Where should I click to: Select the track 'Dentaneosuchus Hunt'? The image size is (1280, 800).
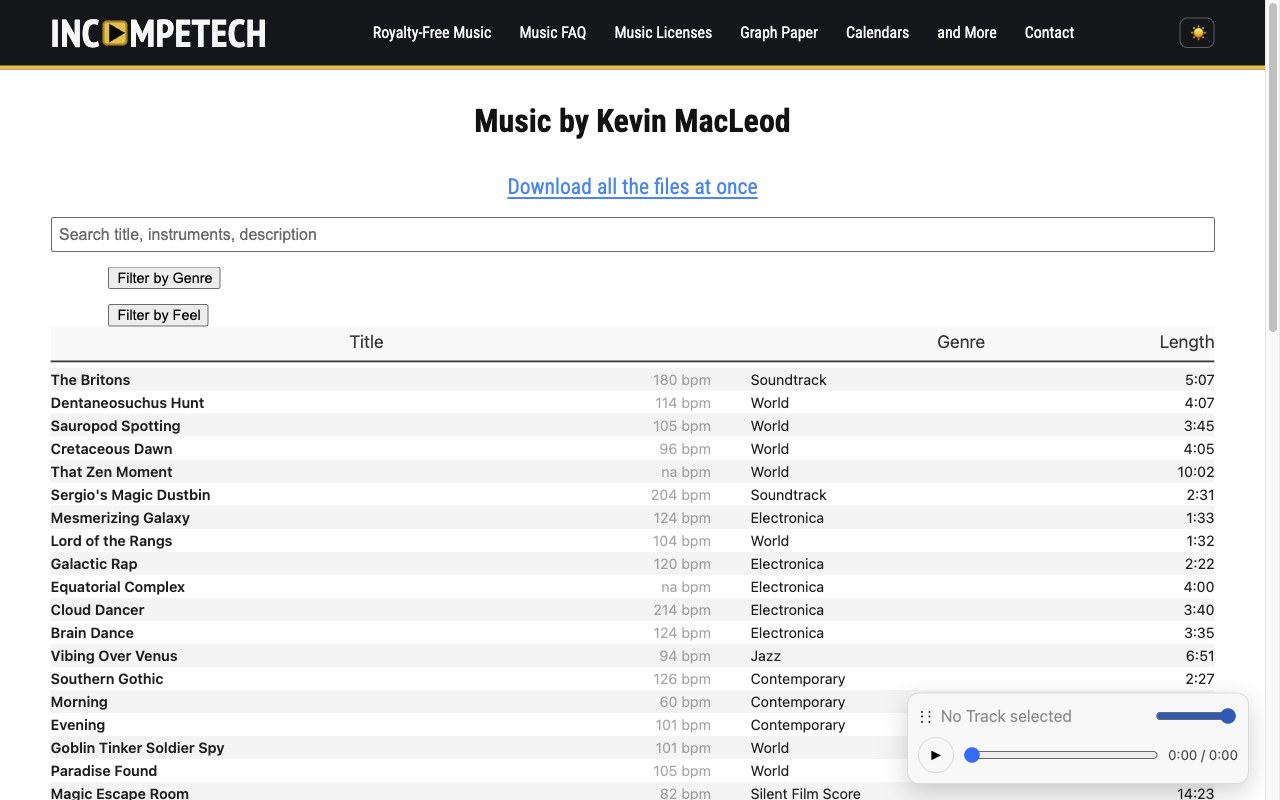click(x=127, y=403)
